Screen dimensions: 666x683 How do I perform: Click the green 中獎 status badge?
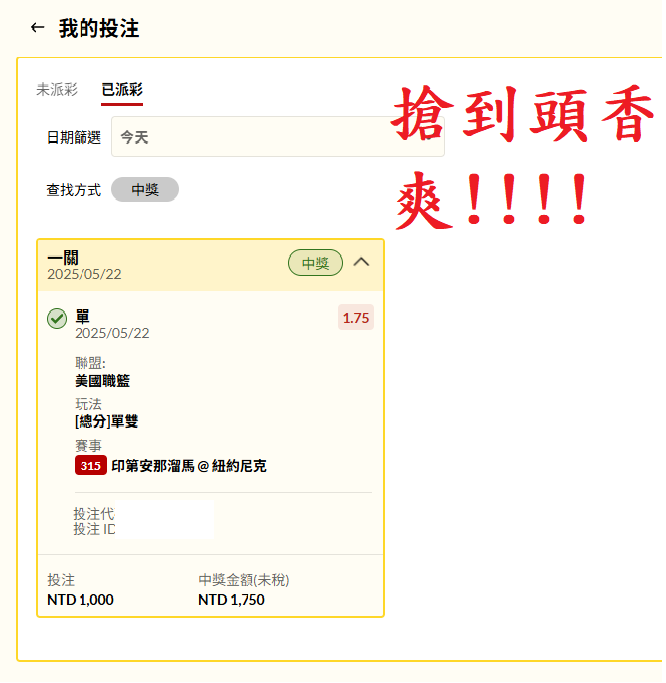(315, 263)
